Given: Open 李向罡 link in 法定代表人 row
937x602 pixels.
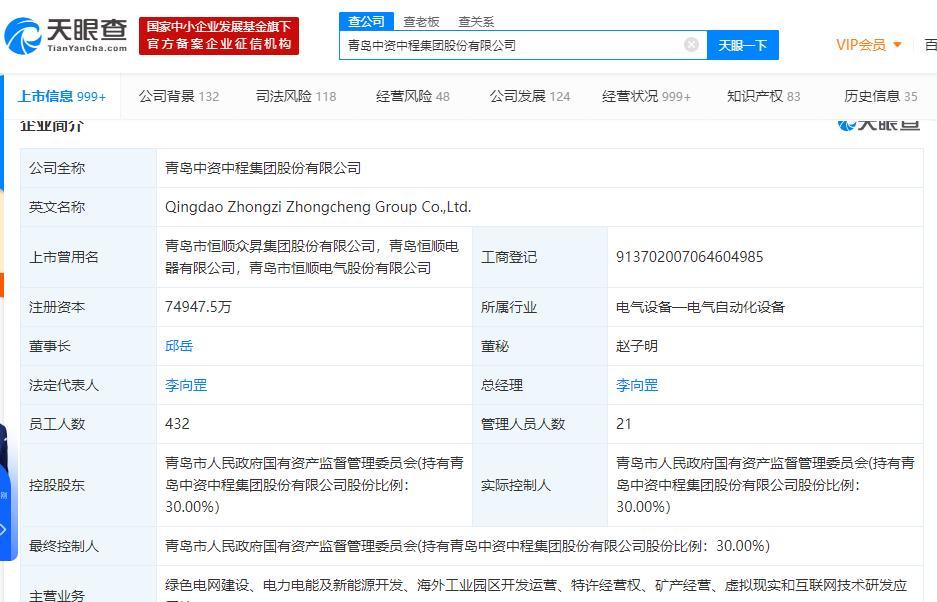Looking at the screenshot, I should (186, 385).
